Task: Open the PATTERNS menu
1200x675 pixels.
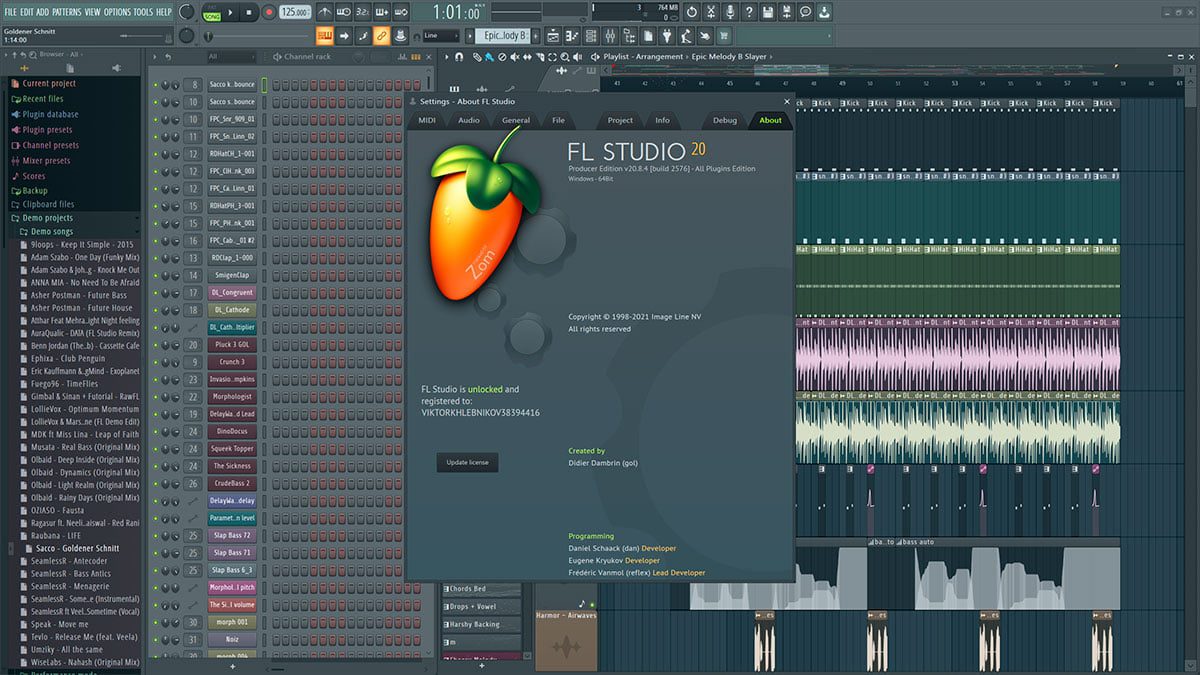Action: 67,11
